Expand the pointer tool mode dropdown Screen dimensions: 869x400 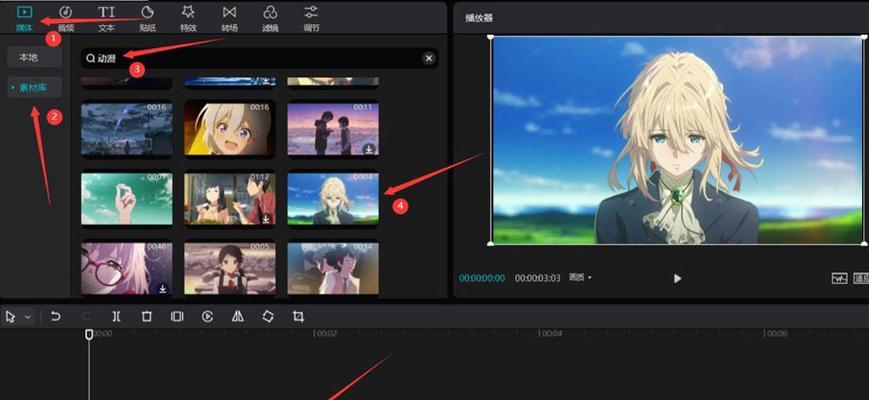(28, 317)
